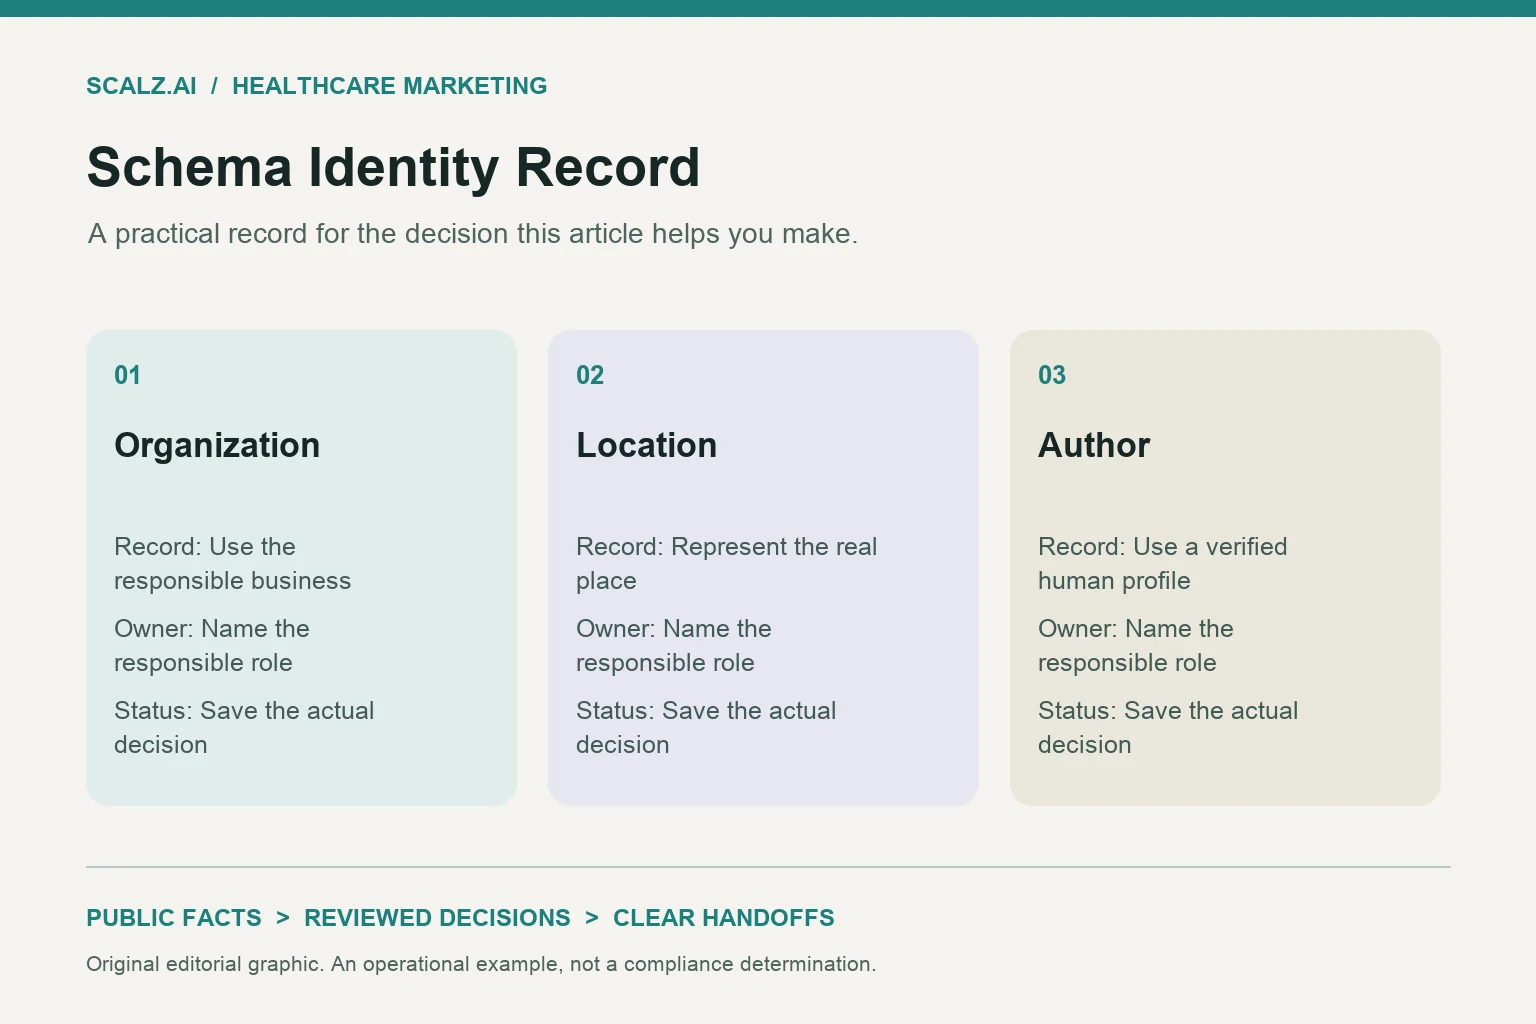Screen dimensions: 1536x1024
Task: Select the Author card heading
Action: [x=1094, y=445]
